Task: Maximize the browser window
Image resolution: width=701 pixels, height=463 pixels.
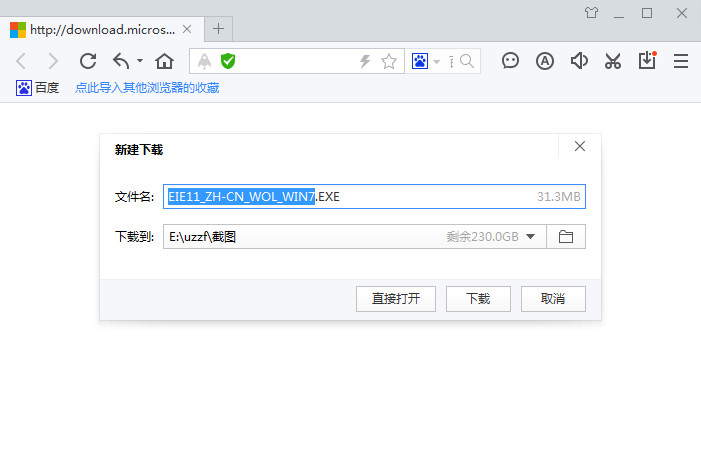Action: [647, 13]
